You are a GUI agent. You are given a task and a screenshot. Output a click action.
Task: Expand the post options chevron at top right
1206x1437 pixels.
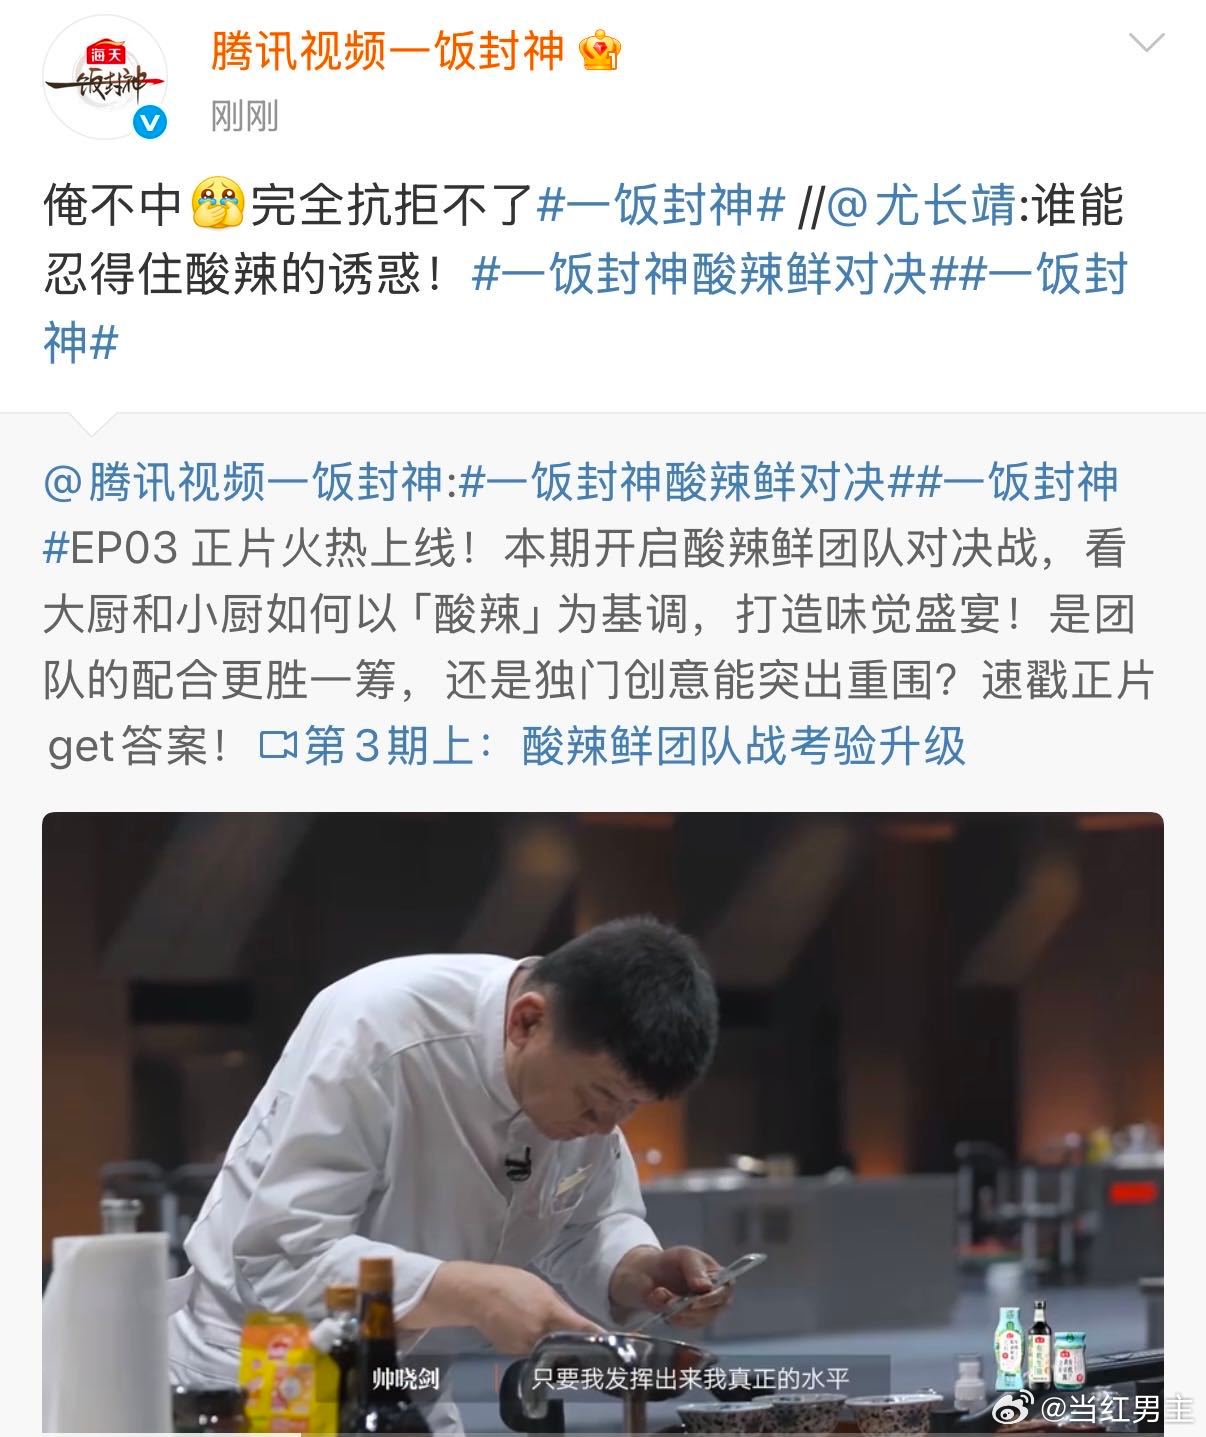pos(1146,42)
